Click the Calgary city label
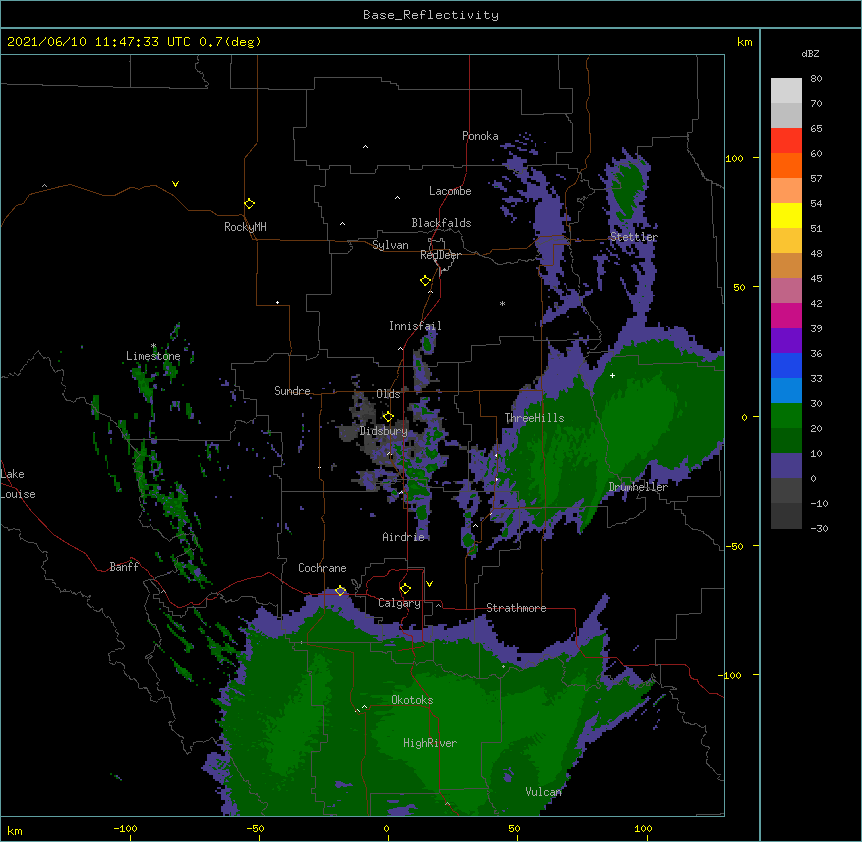Screen dimensions: 862x842 (x=399, y=603)
